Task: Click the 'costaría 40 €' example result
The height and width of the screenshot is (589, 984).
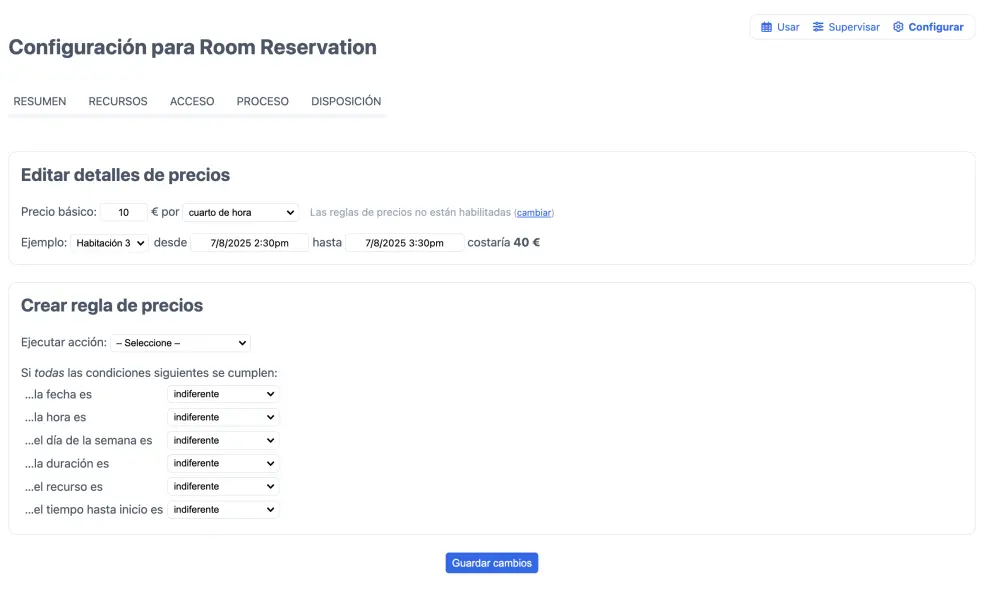Action: click(503, 243)
